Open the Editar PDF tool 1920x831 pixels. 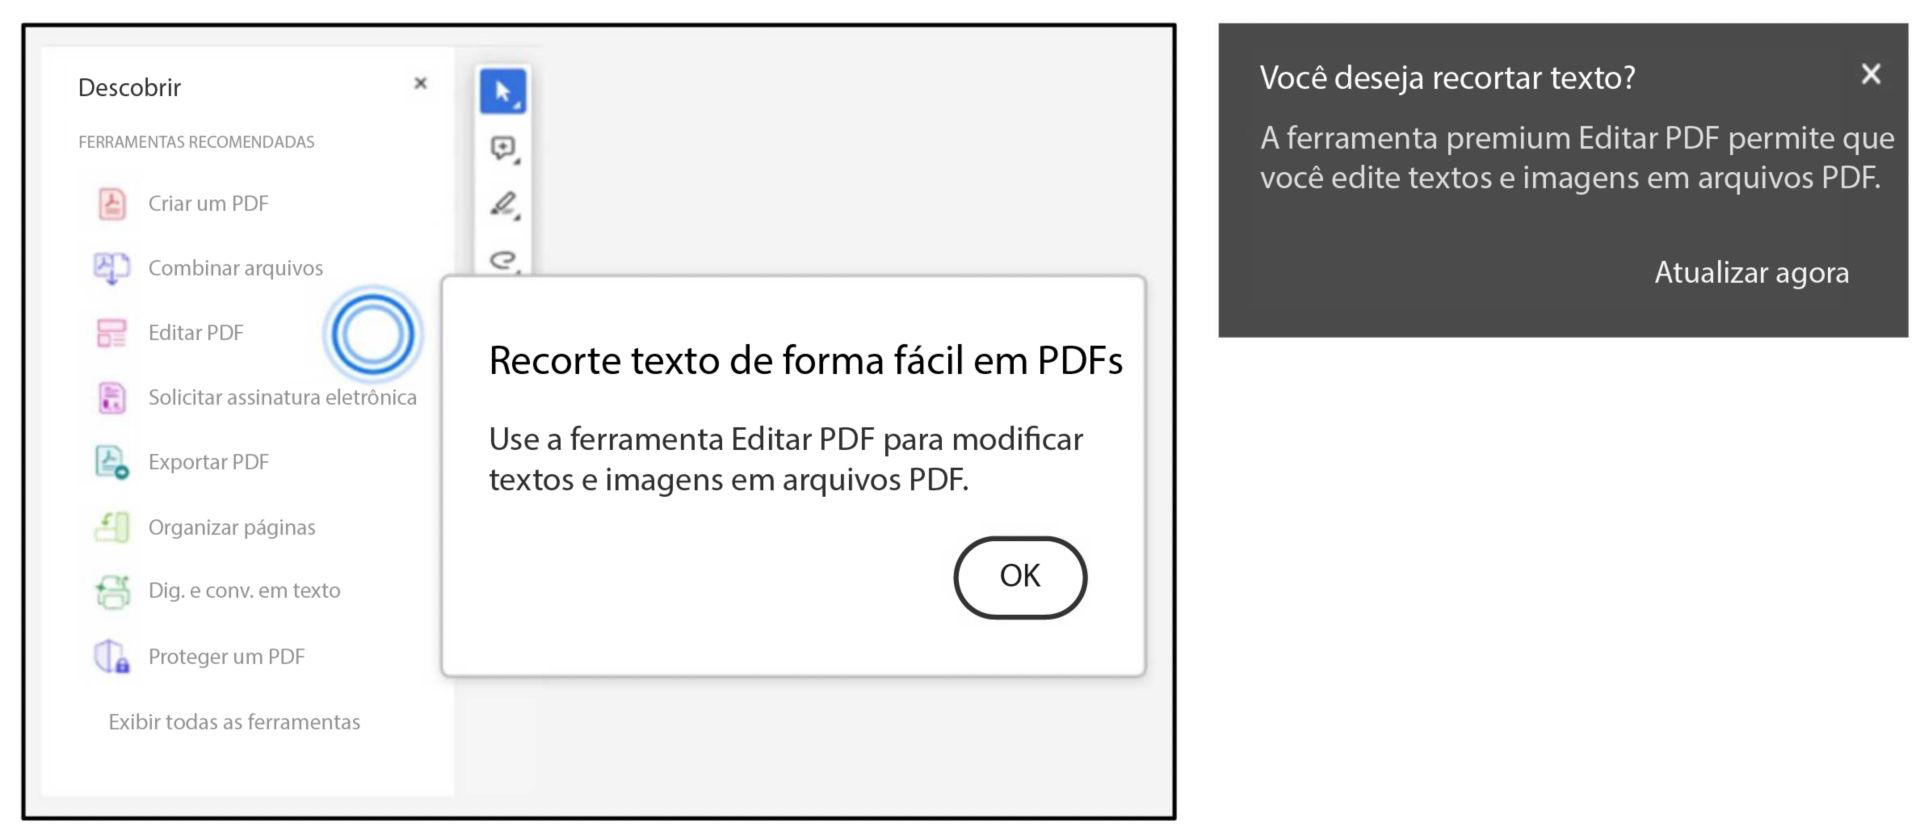coord(196,333)
